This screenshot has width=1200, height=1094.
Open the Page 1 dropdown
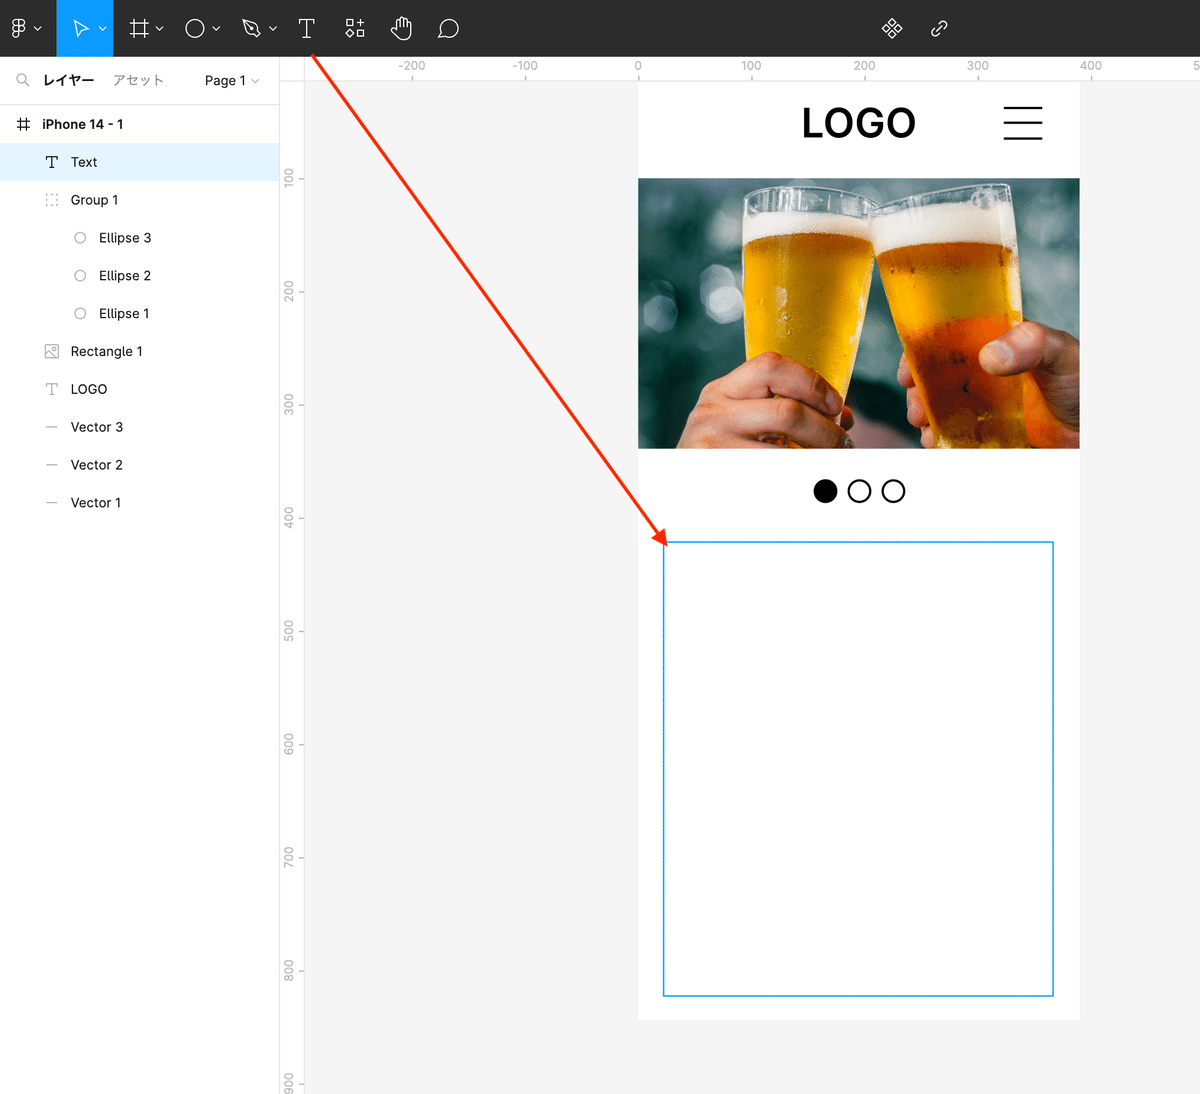(x=232, y=80)
